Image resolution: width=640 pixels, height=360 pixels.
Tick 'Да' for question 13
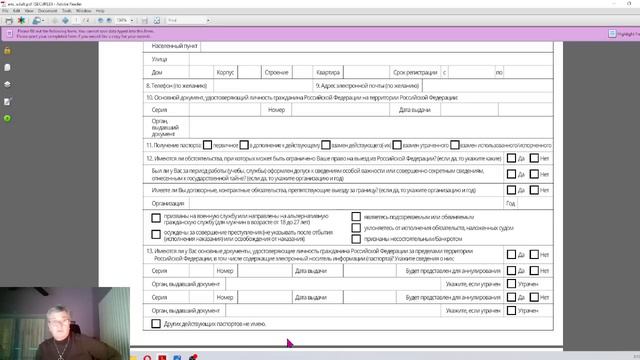click(x=511, y=254)
